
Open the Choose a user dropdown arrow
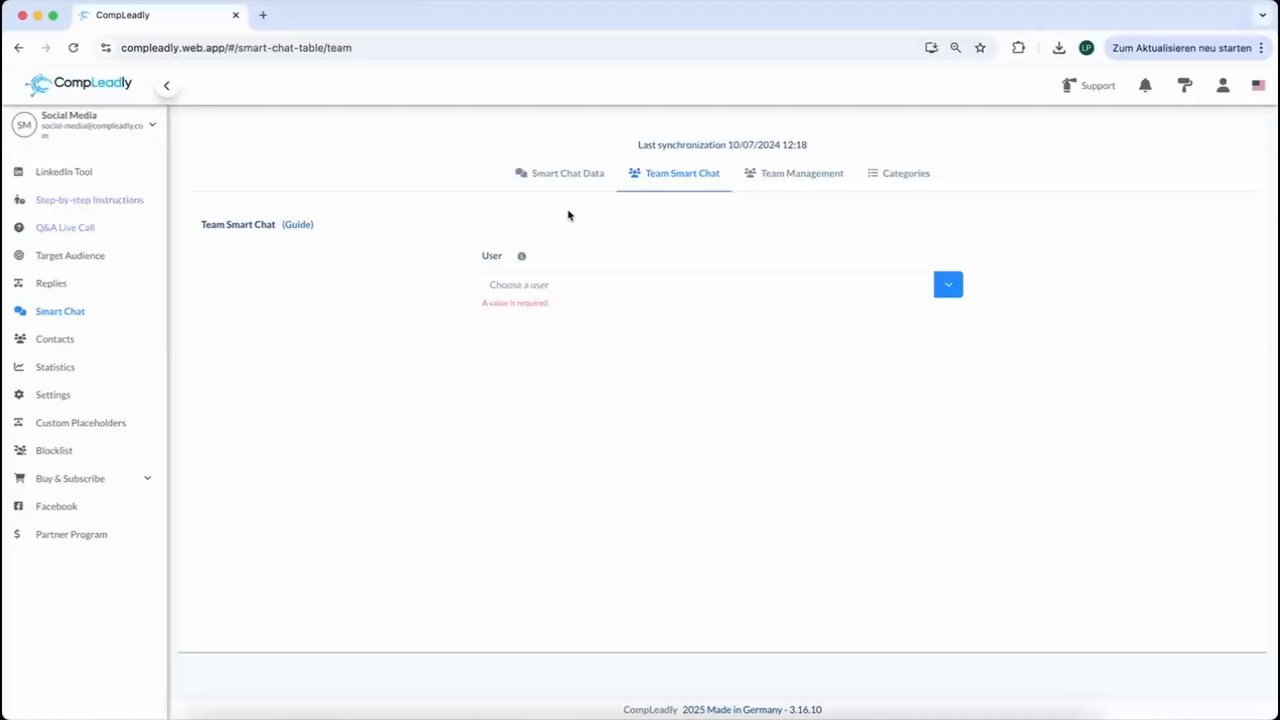tap(948, 285)
